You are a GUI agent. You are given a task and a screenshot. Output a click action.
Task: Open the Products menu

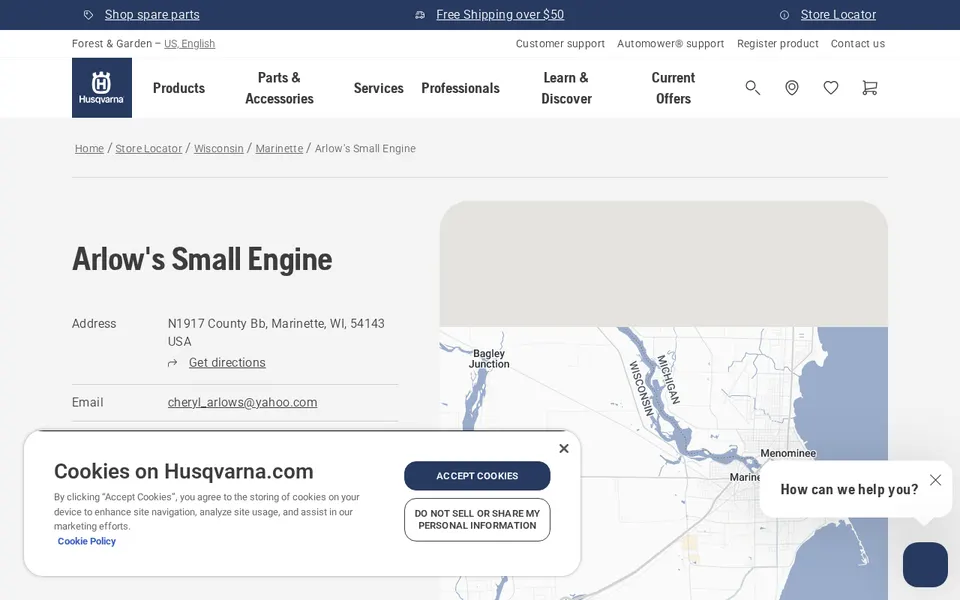coord(179,88)
